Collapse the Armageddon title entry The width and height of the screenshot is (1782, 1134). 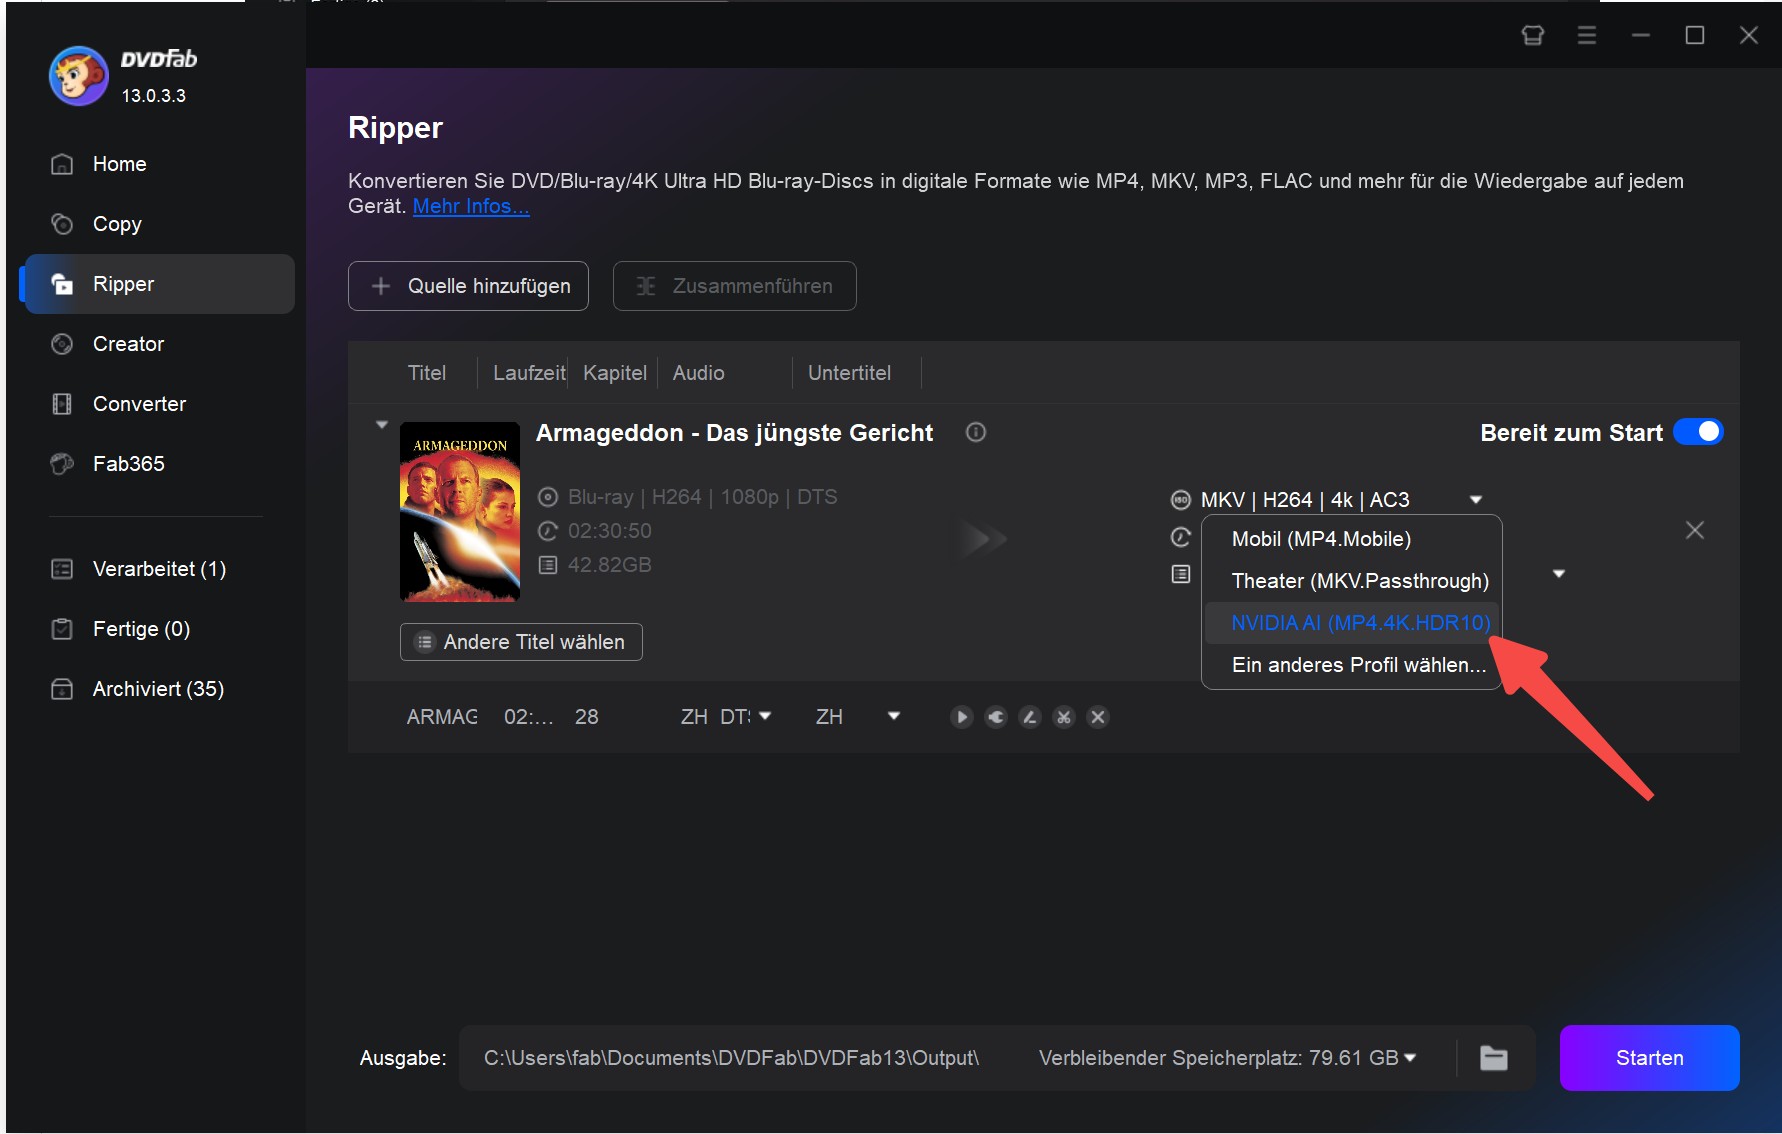coord(381,425)
